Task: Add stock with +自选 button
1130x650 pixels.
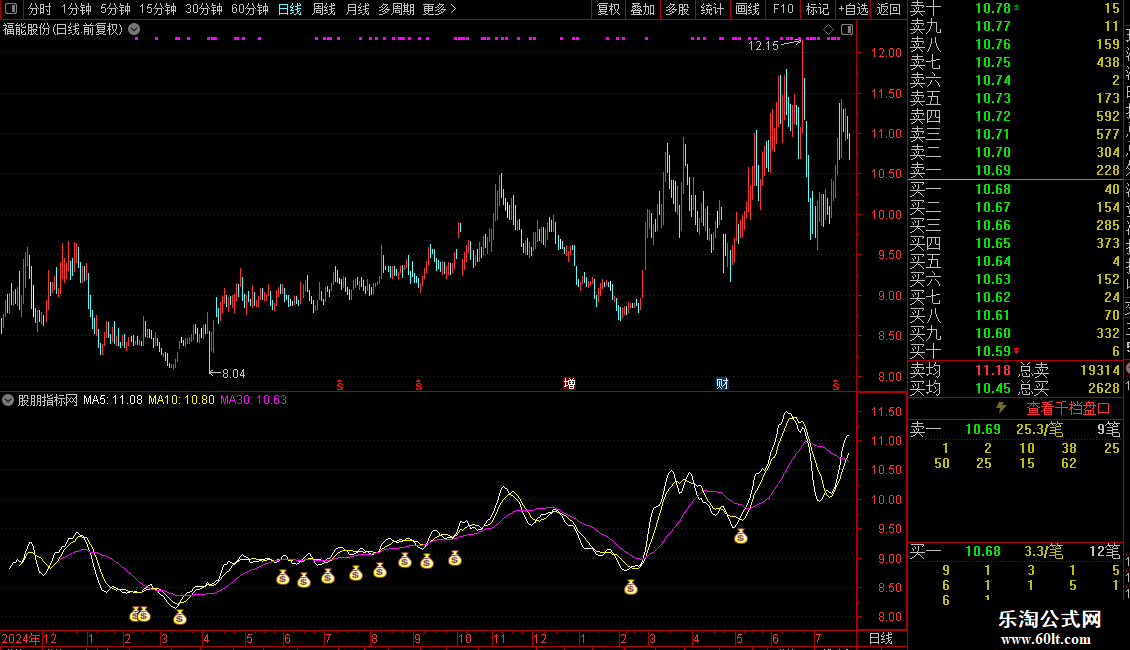Action: click(x=854, y=9)
